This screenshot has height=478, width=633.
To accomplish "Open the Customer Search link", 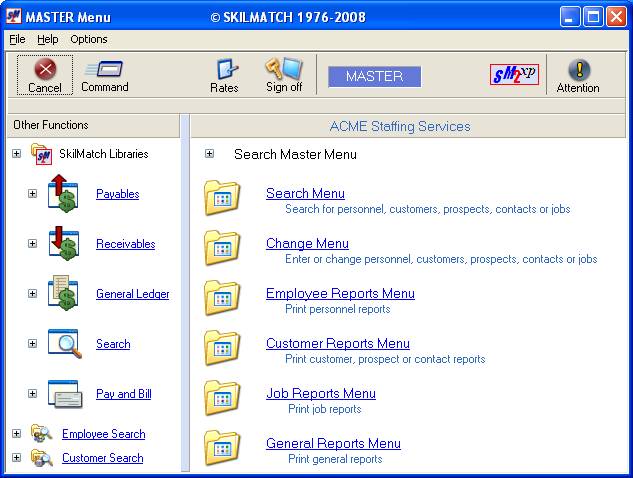I will [103, 458].
